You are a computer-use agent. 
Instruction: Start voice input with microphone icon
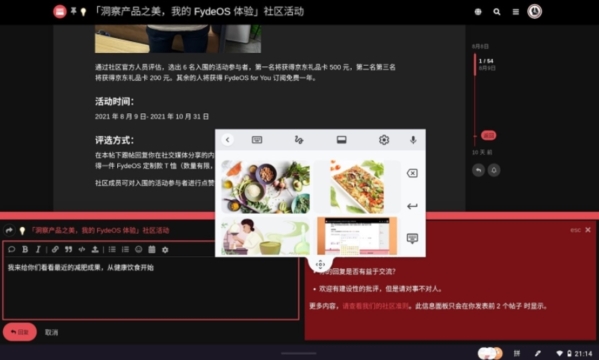coord(413,140)
